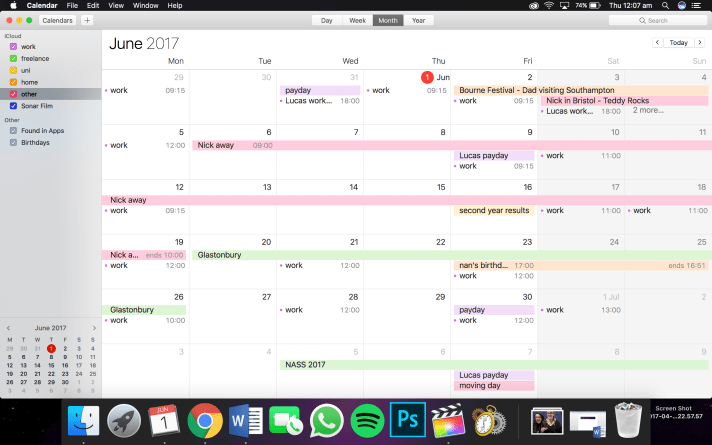This screenshot has width=712, height=445.
Task: Open WhatsApp from the dock
Action: pyautogui.click(x=327, y=419)
